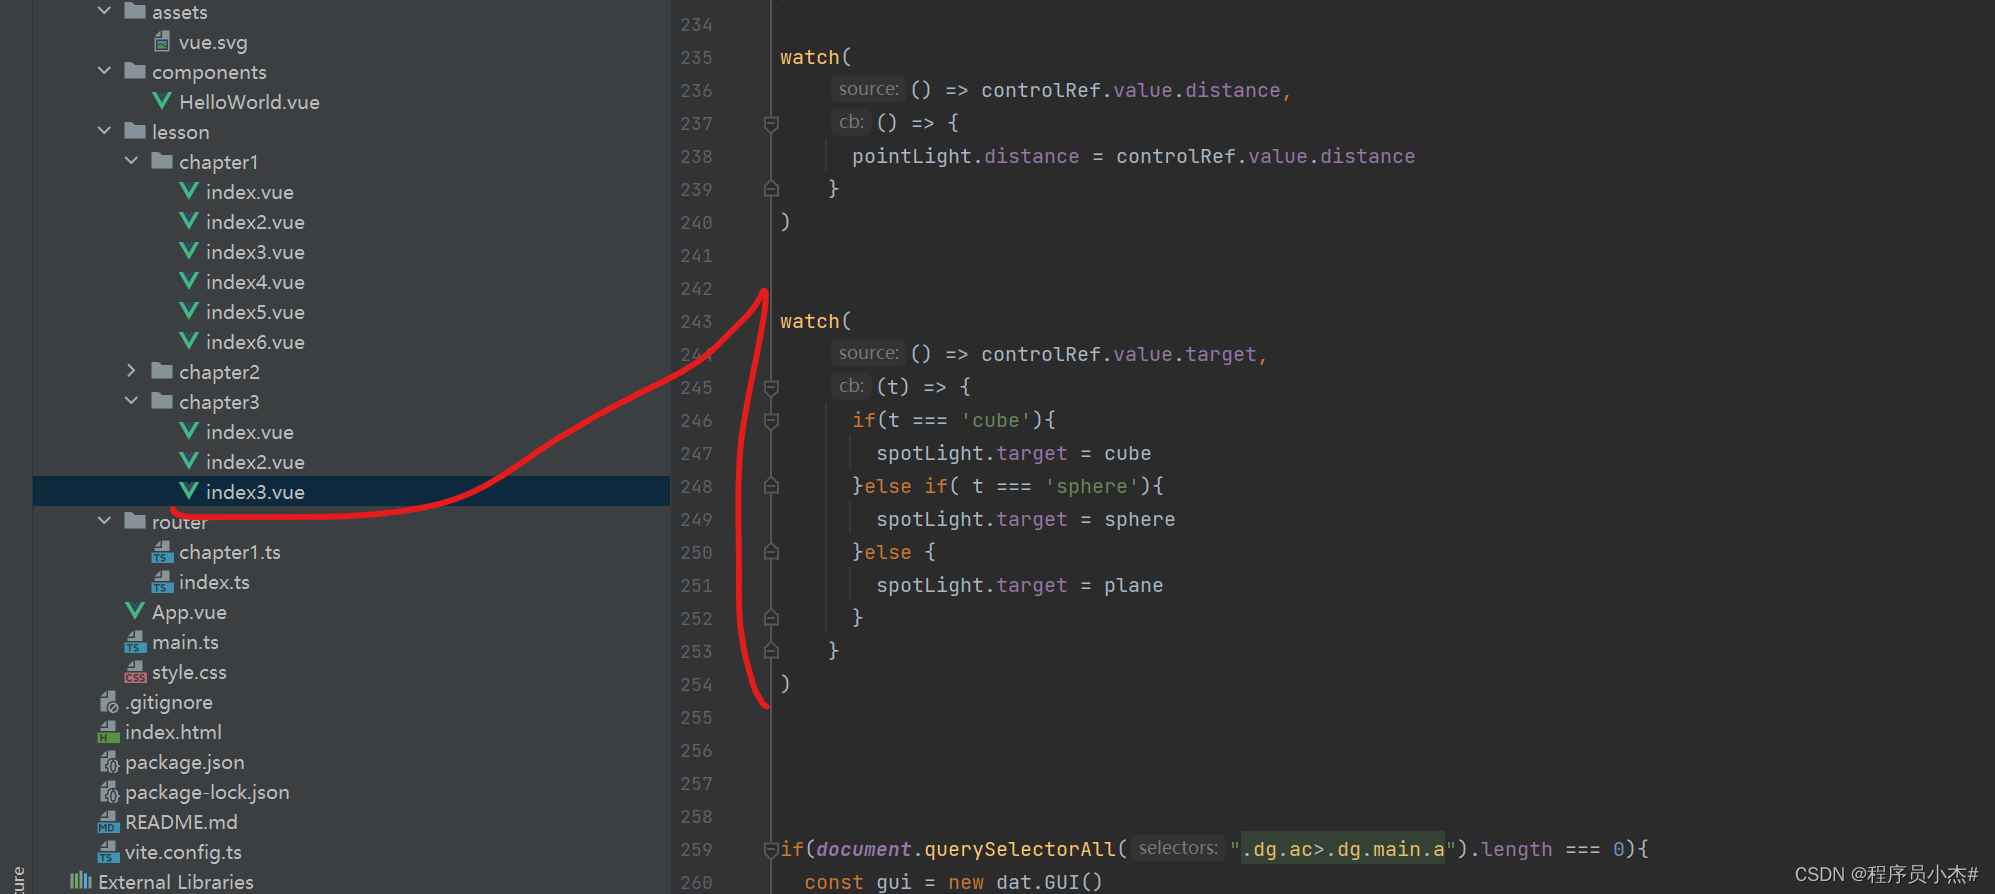Click the 'source:' hint on line 244
The height and width of the screenshot is (894, 1995).
tap(868, 353)
